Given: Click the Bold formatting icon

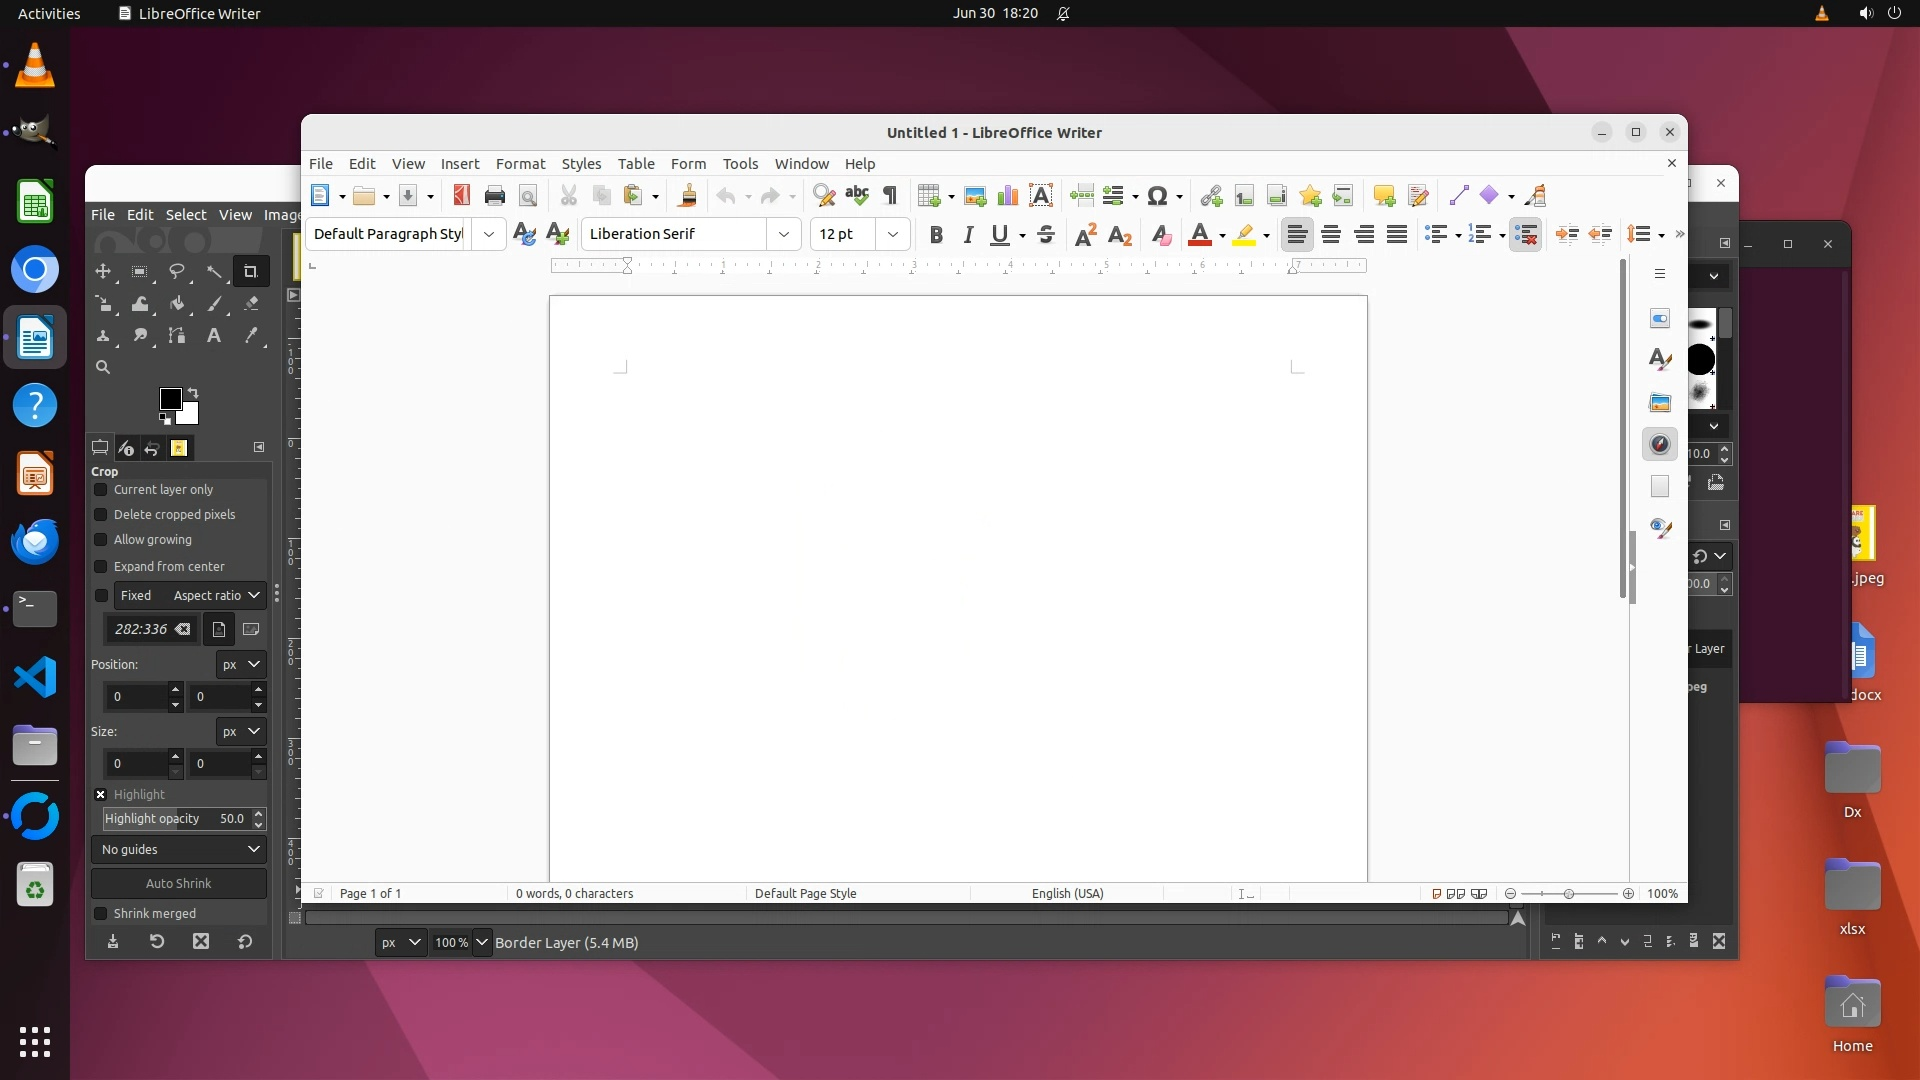Looking at the screenshot, I should click(x=936, y=235).
